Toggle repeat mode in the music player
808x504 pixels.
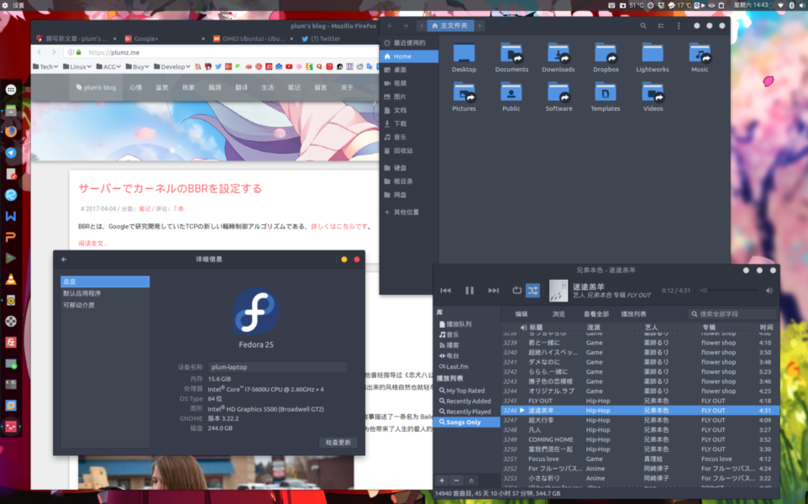517,291
